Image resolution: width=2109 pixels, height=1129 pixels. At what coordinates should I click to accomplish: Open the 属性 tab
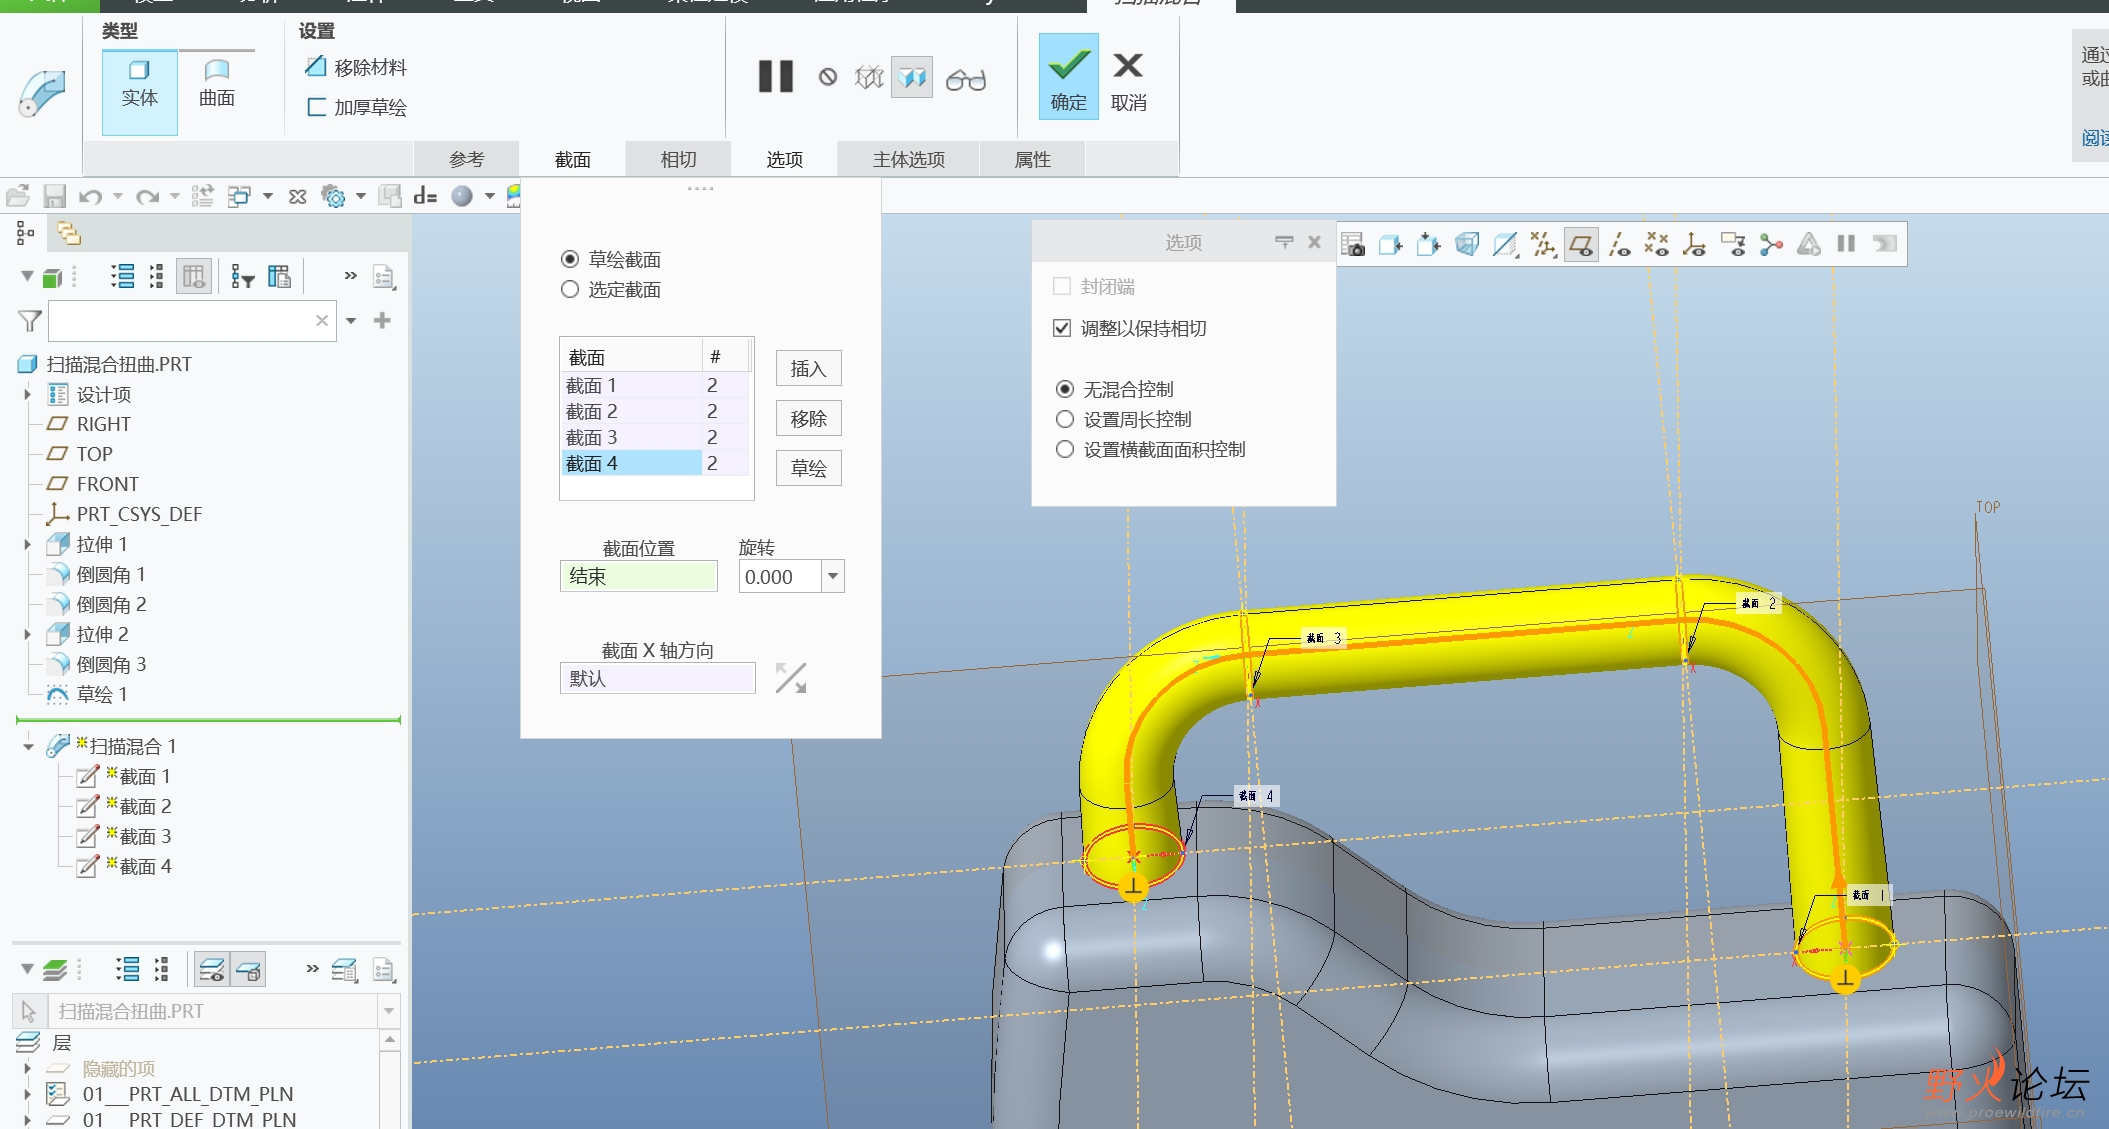pos(1032,159)
